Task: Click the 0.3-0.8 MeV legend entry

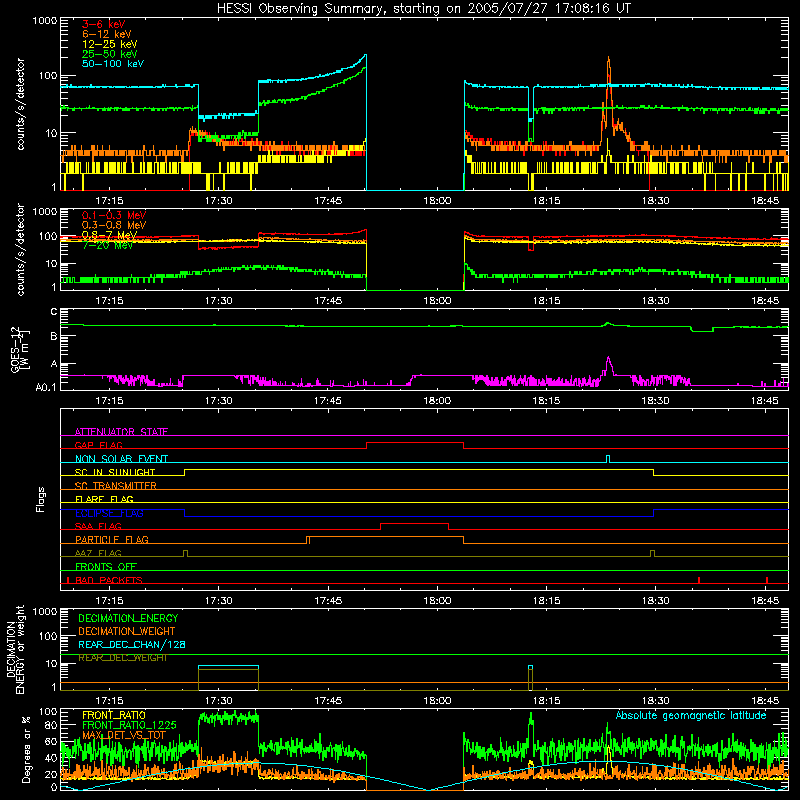Action: coord(114,225)
